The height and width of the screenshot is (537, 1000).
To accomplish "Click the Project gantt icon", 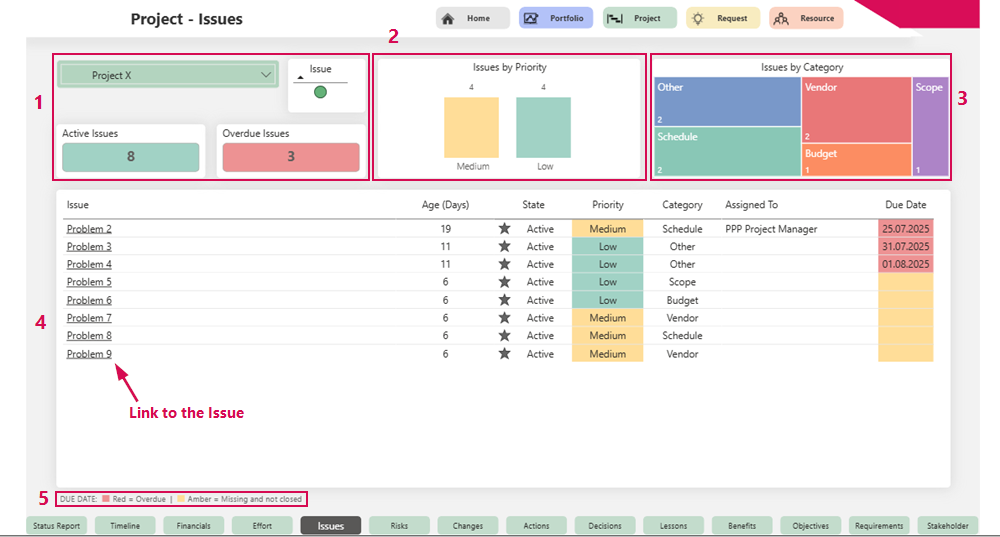I will (615, 18).
